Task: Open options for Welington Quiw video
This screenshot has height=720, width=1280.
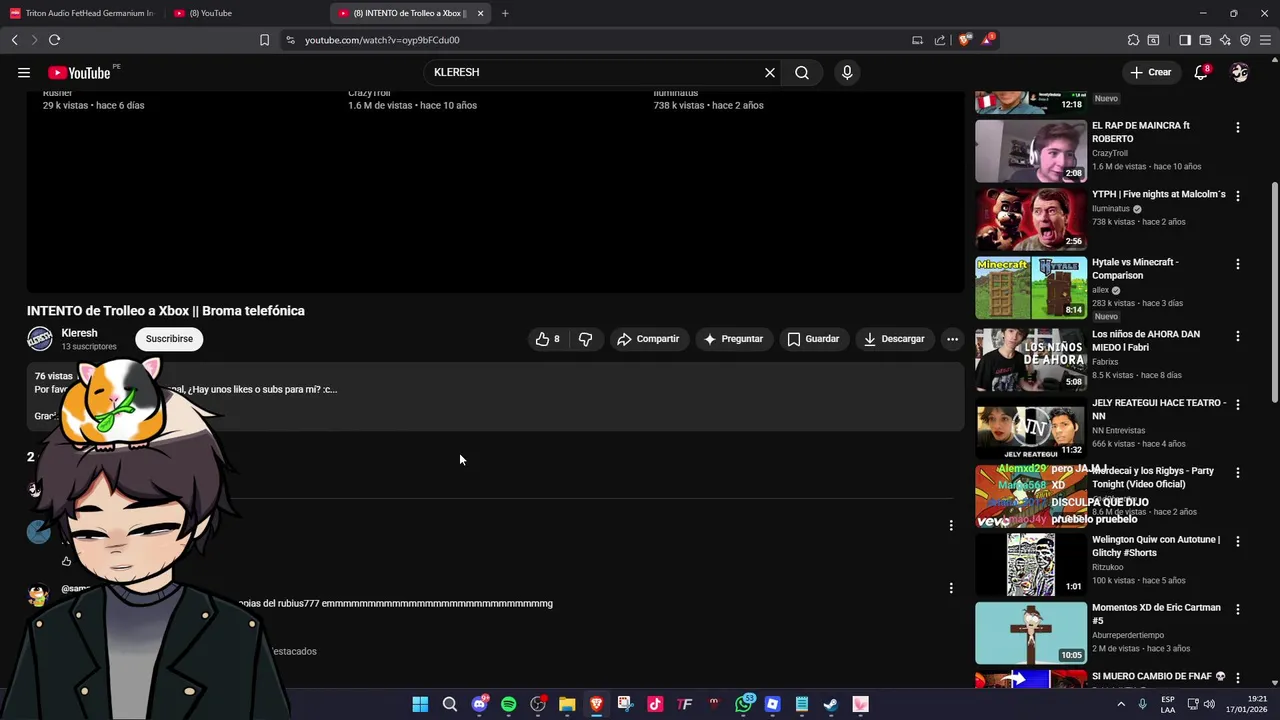Action: [1238, 541]
